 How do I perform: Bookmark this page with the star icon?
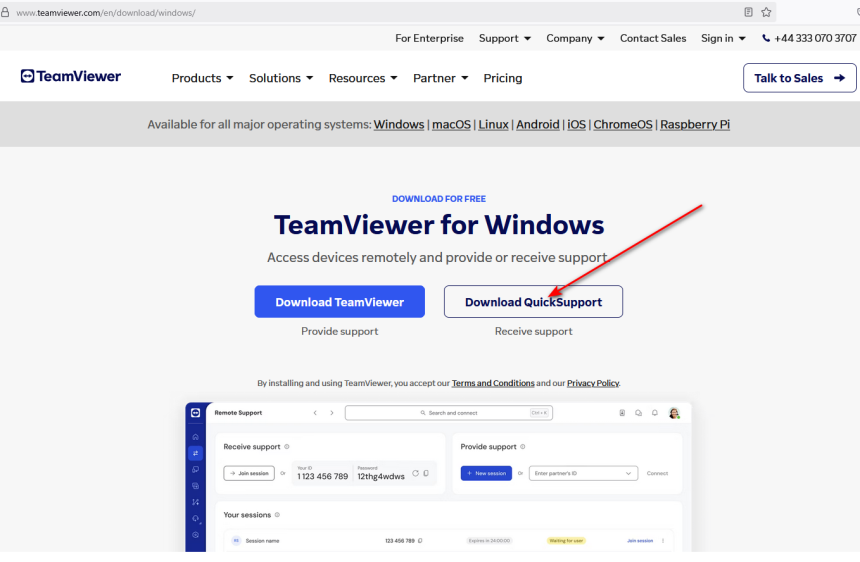(x=766, y=12)
